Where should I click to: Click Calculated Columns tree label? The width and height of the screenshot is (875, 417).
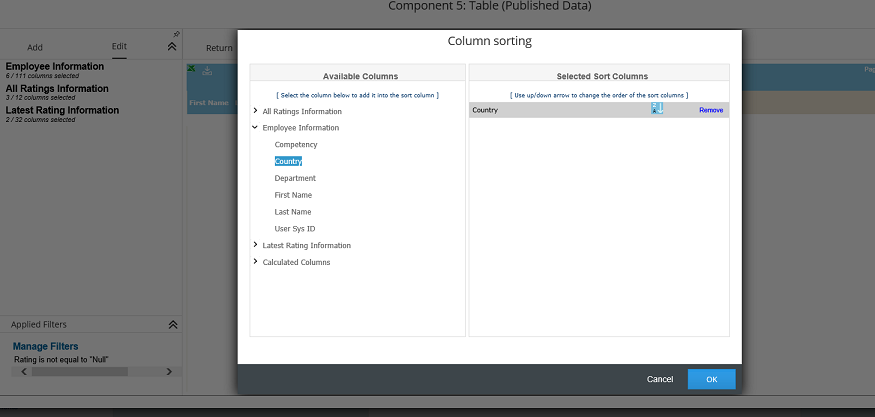296,262
